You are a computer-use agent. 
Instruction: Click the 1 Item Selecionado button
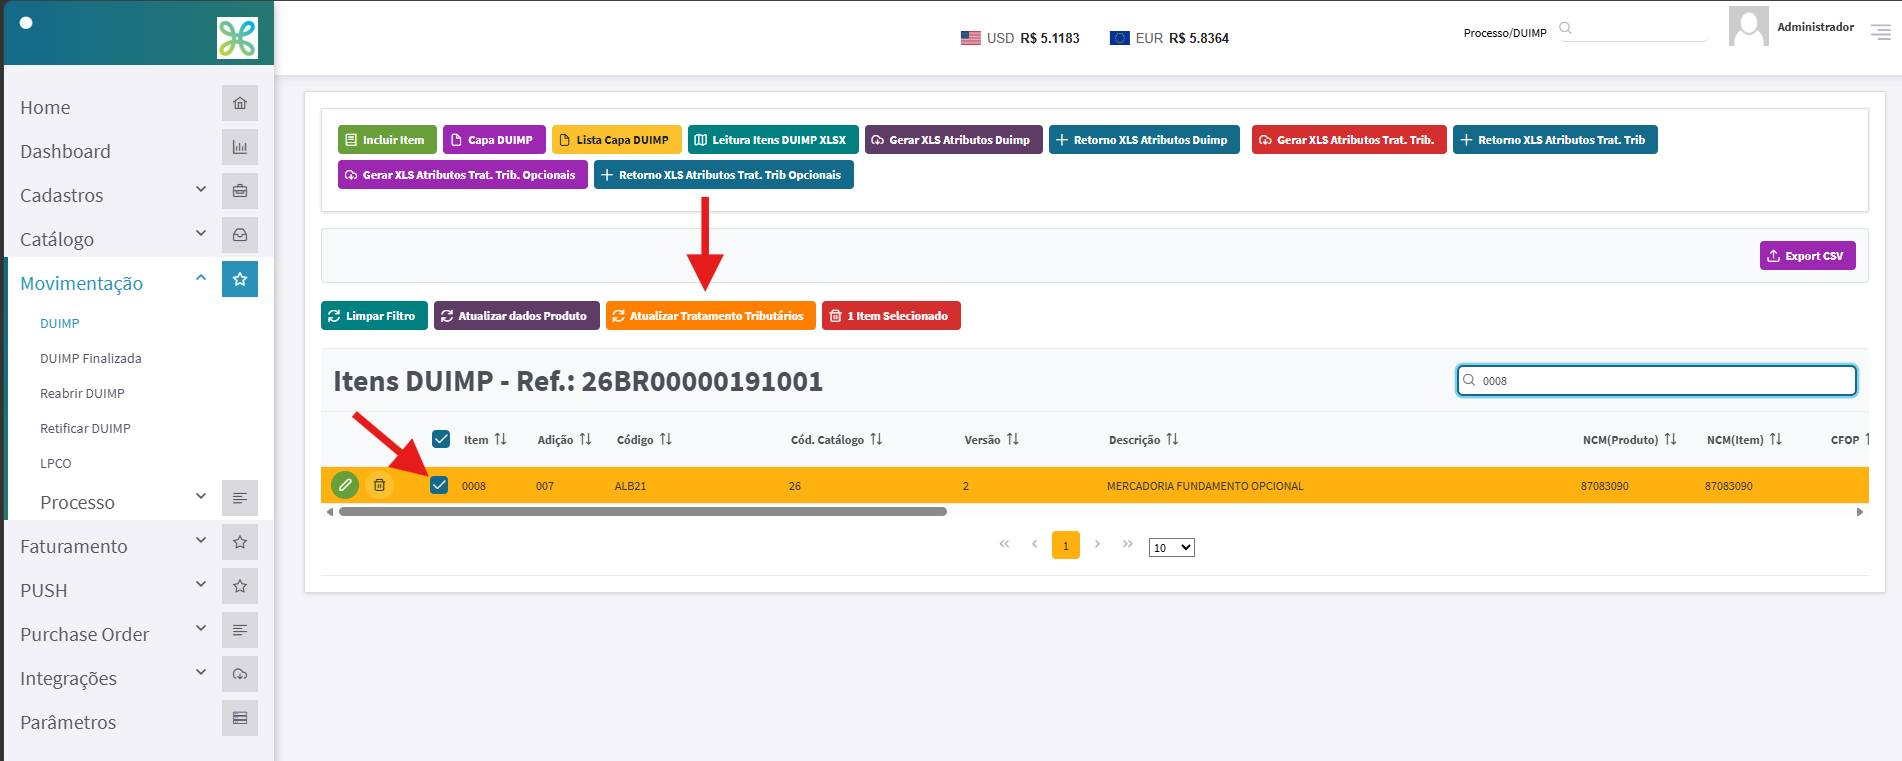coord(891,316)
